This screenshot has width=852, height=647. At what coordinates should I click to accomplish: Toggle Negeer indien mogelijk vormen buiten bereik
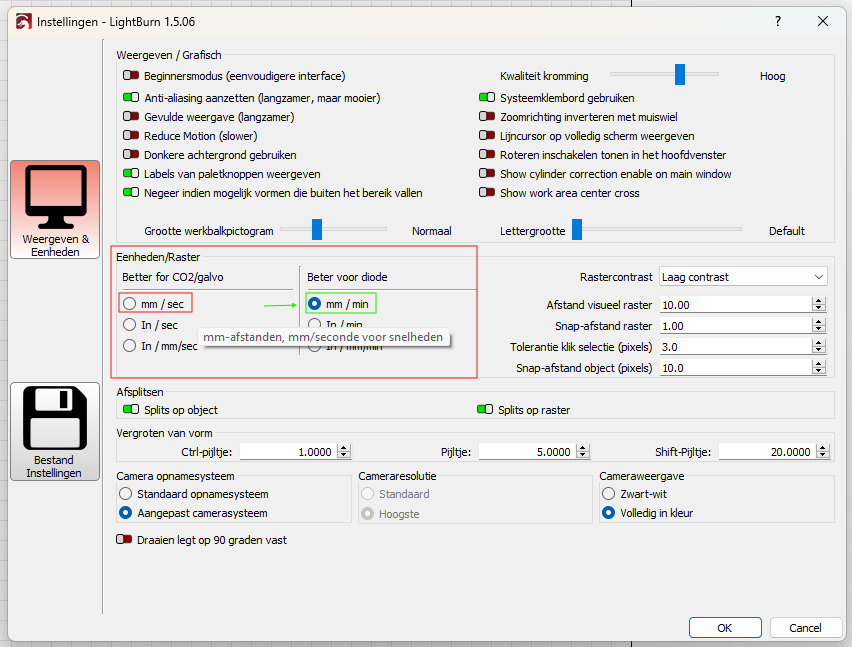pyautogui.click(x=130, y=192)
